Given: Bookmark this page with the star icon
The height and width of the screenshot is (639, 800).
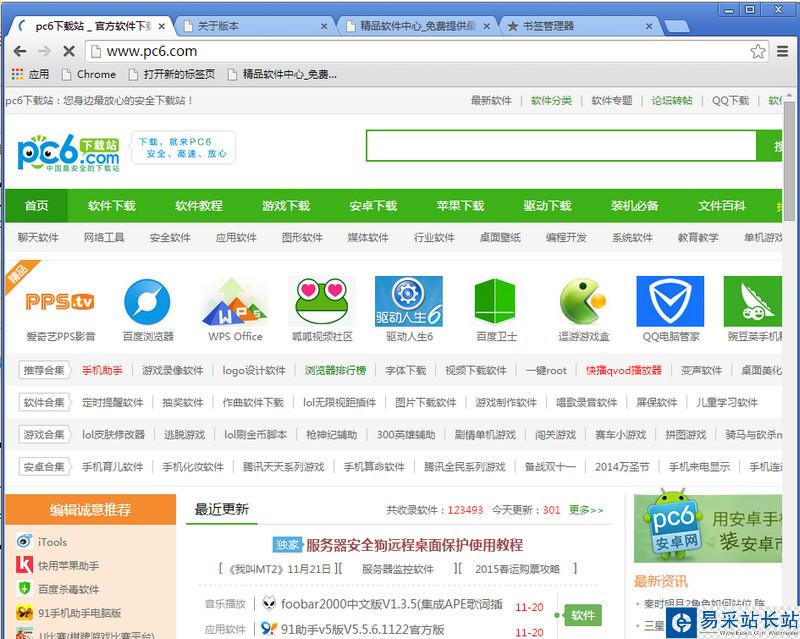Looking at the screenshot, I should click(758, 51).
